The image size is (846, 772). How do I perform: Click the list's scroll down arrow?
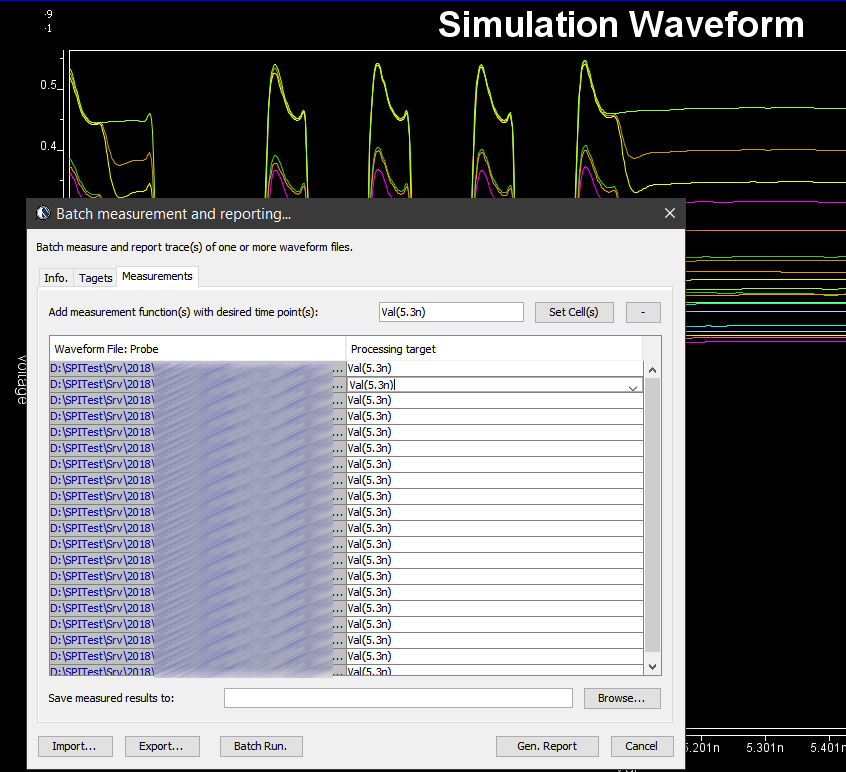click(x=652, y=666)
